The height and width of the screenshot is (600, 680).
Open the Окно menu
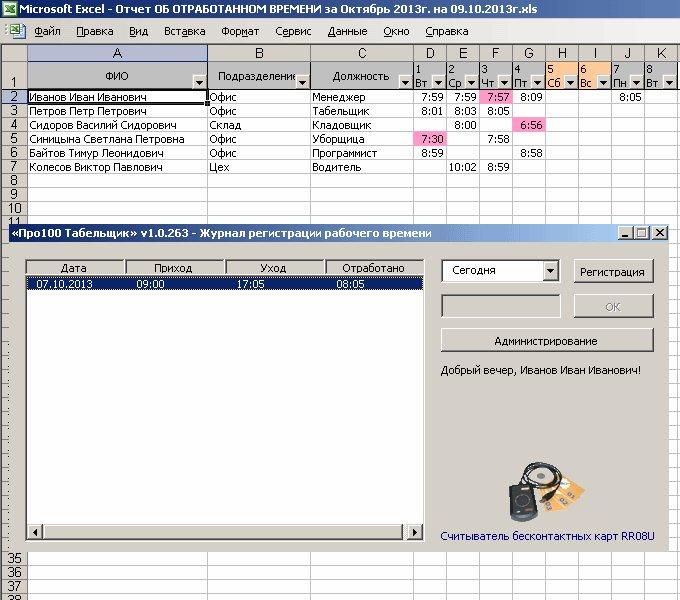(396, 32)
